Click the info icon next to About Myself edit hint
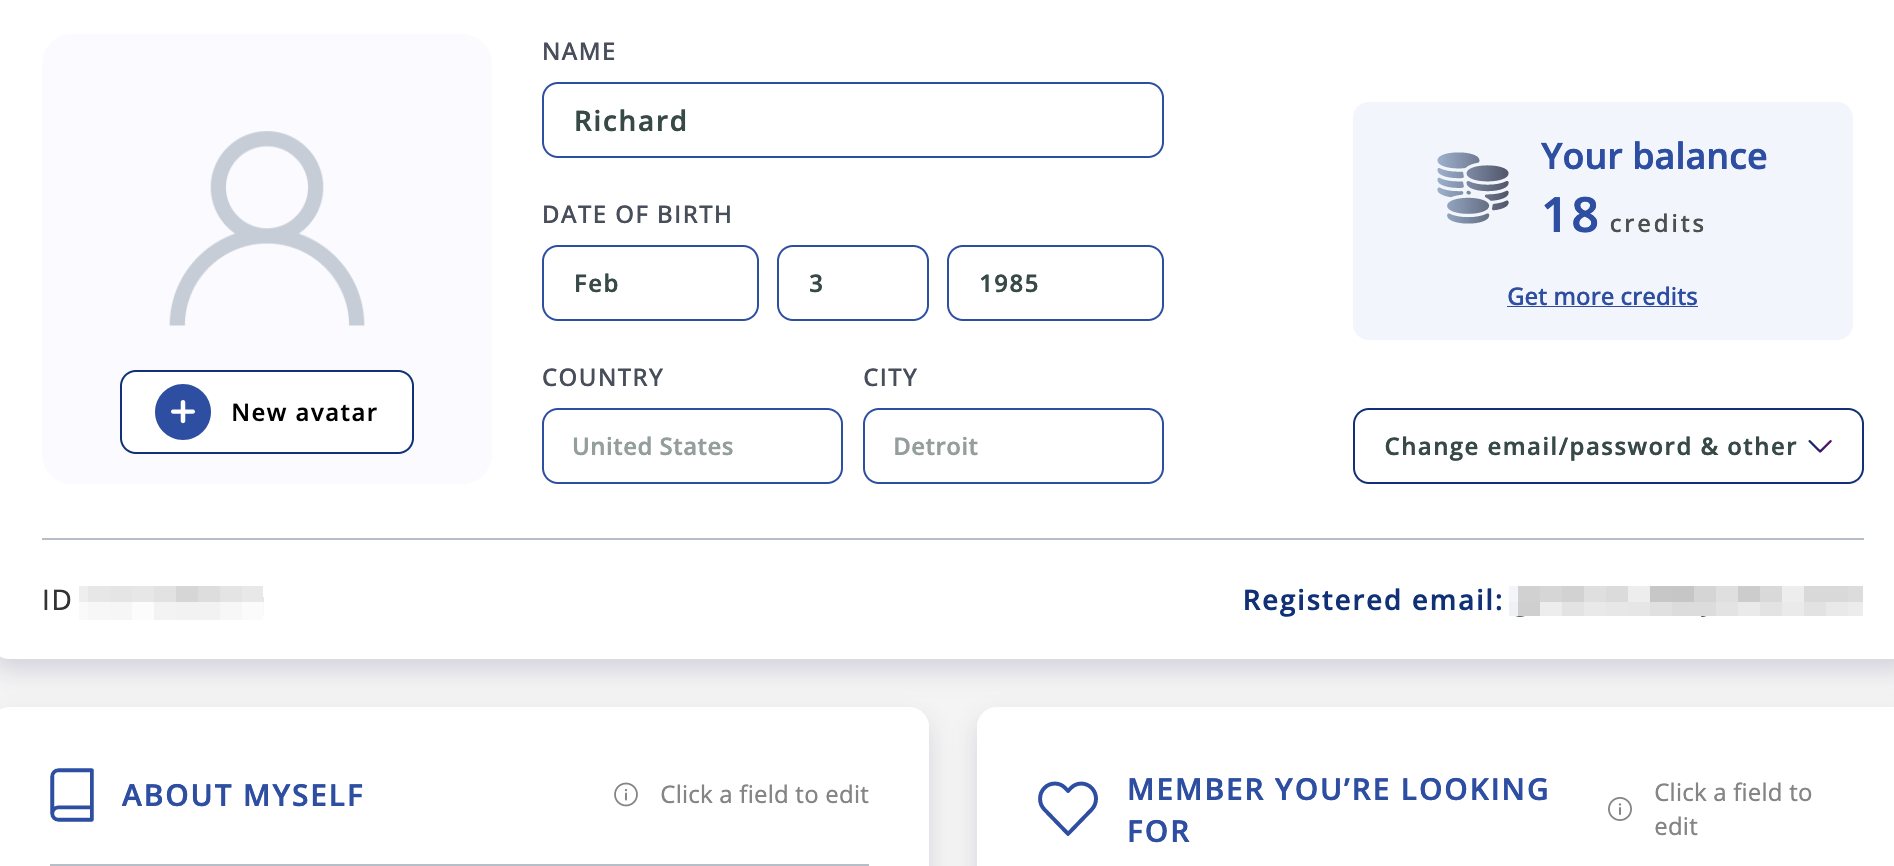This screenshot has width=1894, height=866. (x=624, y=794)
